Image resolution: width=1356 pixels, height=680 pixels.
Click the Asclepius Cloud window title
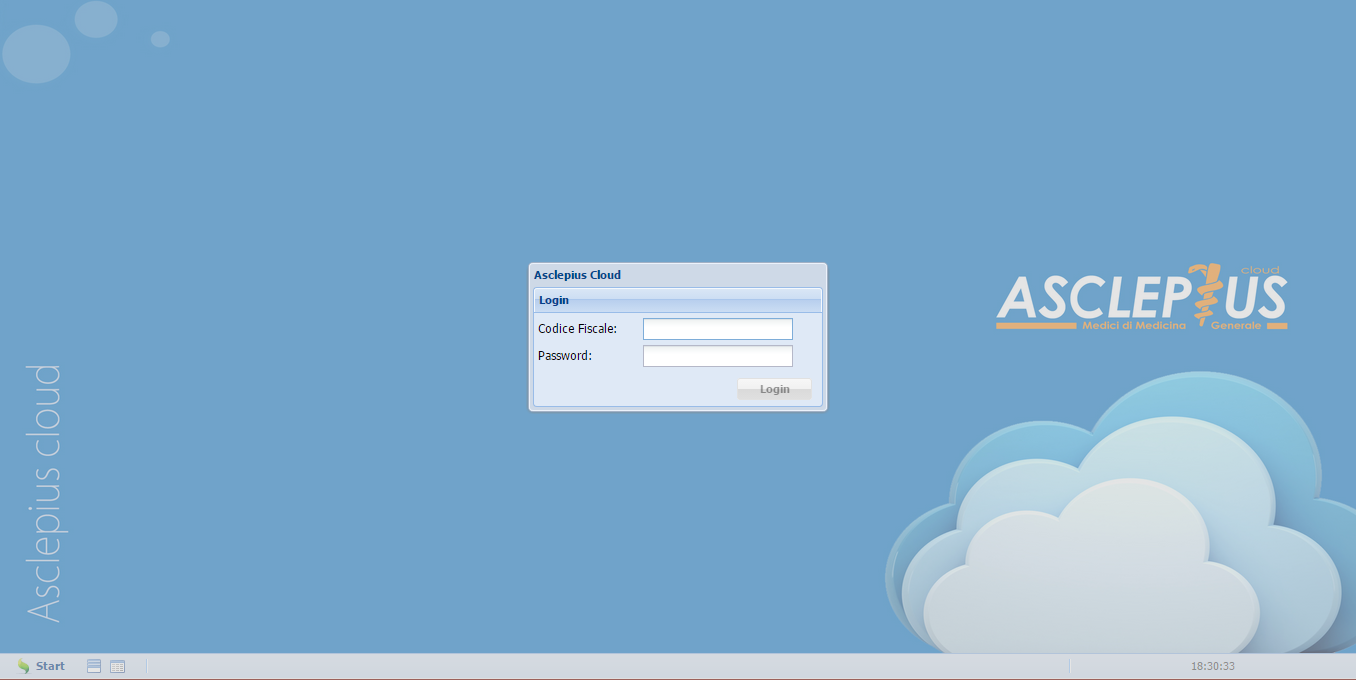coord(577,275)
